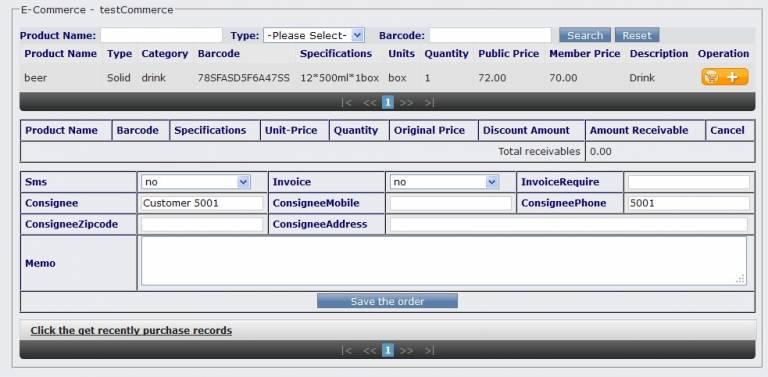Click the InvoiceRequire input field
This screenshot has width=768, height=377.
(x=689, y=182)
